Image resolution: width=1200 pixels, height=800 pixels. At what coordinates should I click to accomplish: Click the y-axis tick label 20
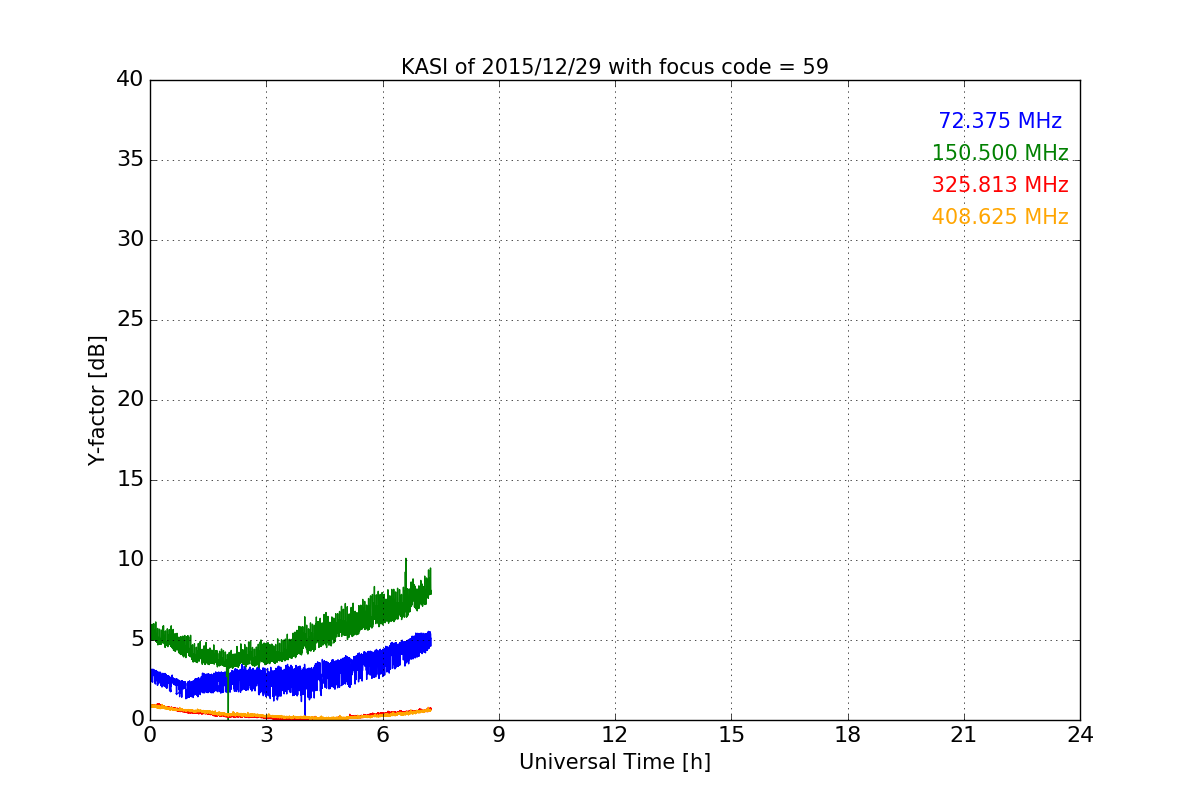point(130,400)
